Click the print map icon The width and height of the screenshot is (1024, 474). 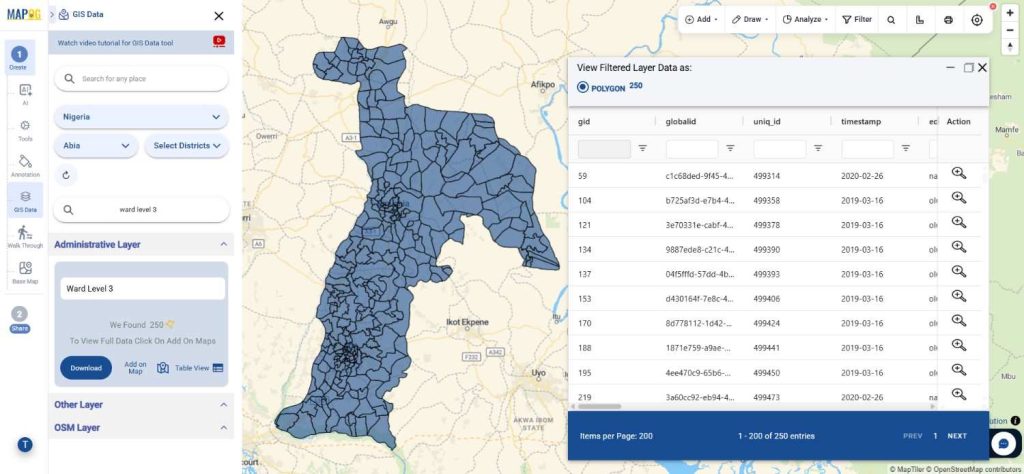[x=948, y=20]
